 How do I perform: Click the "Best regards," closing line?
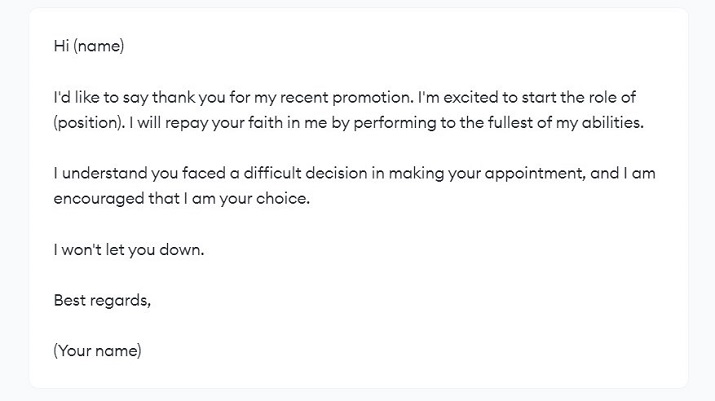coord(102,301)
